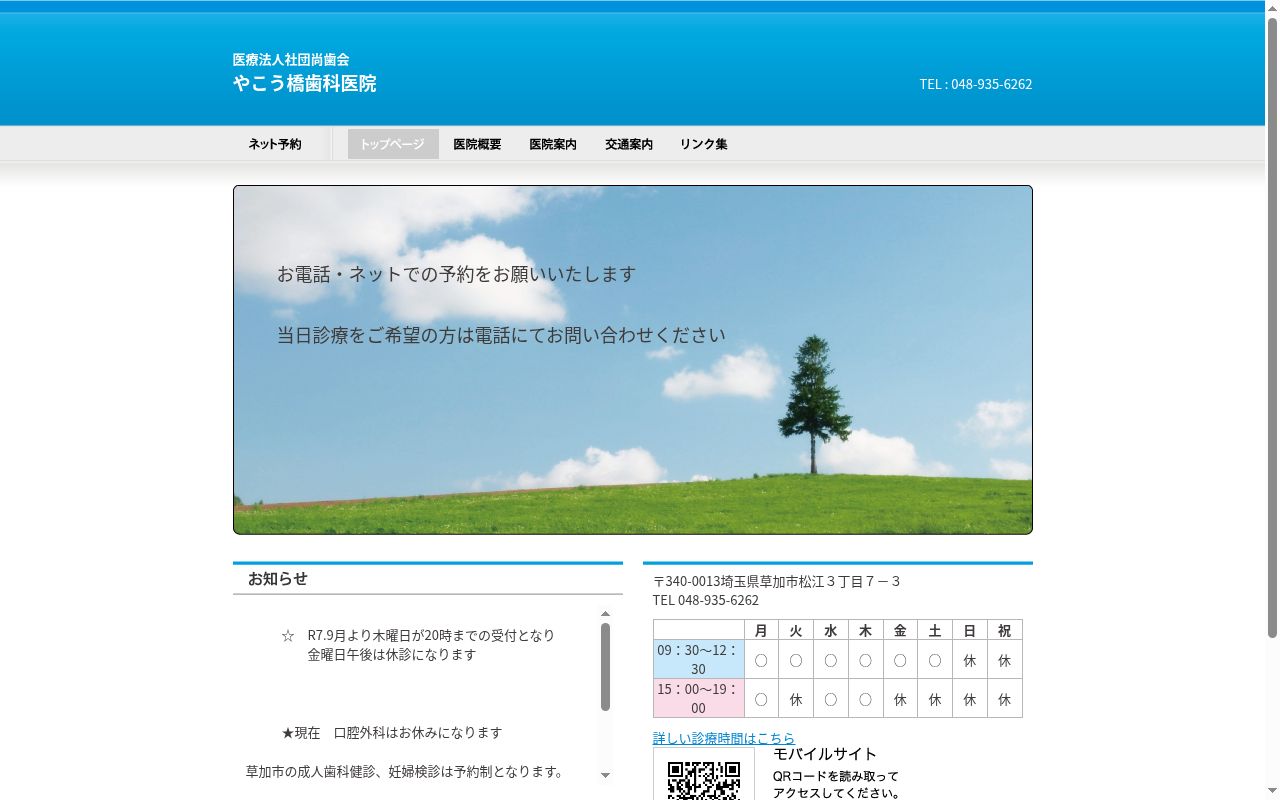Click the address line 〒340-0013埼玉県草加市松江

(777, 581)
